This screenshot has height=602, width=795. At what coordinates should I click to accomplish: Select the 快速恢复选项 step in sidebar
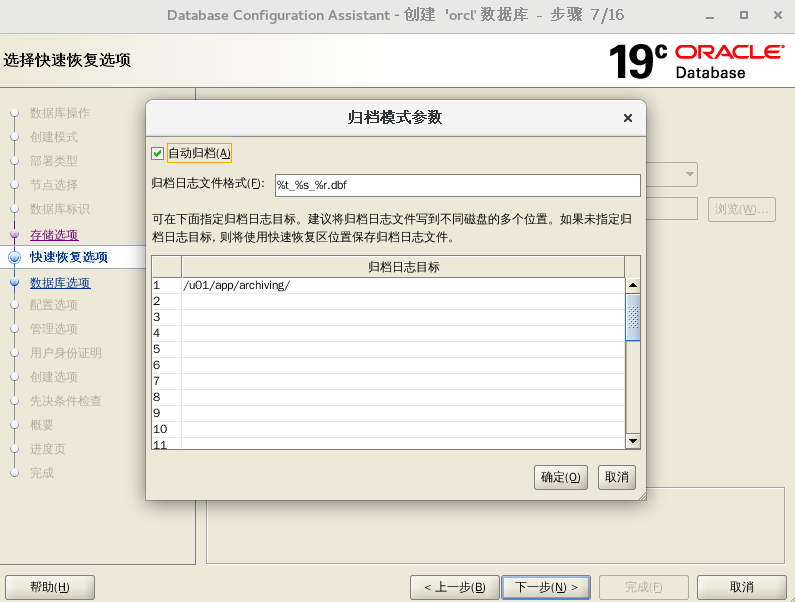[68, 258]
